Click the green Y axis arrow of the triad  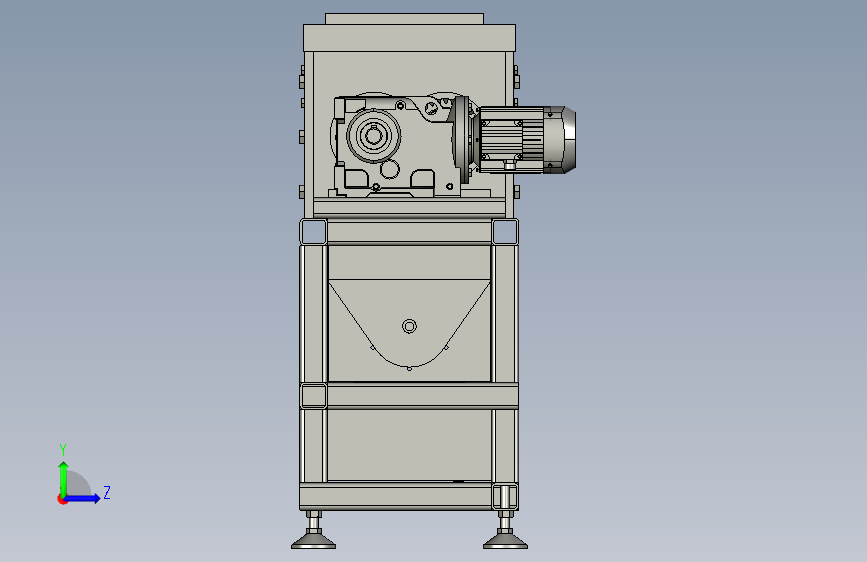pos(63,479)
